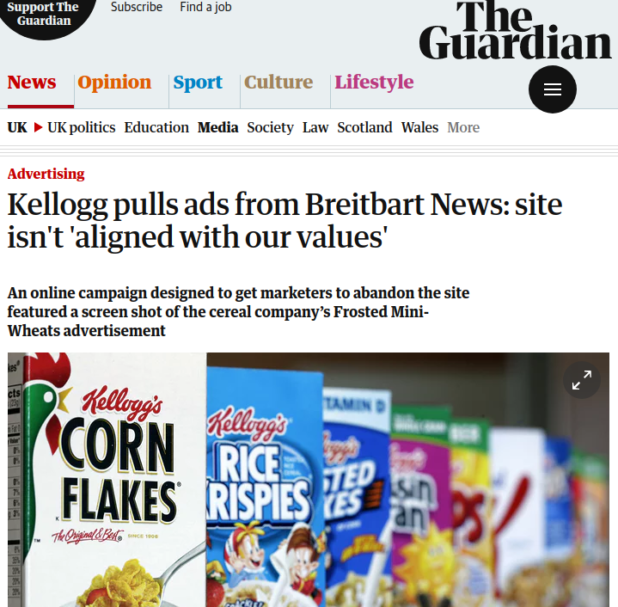618x607 pixels.
Task: Go to the Culture section
Action: point(278,82)
